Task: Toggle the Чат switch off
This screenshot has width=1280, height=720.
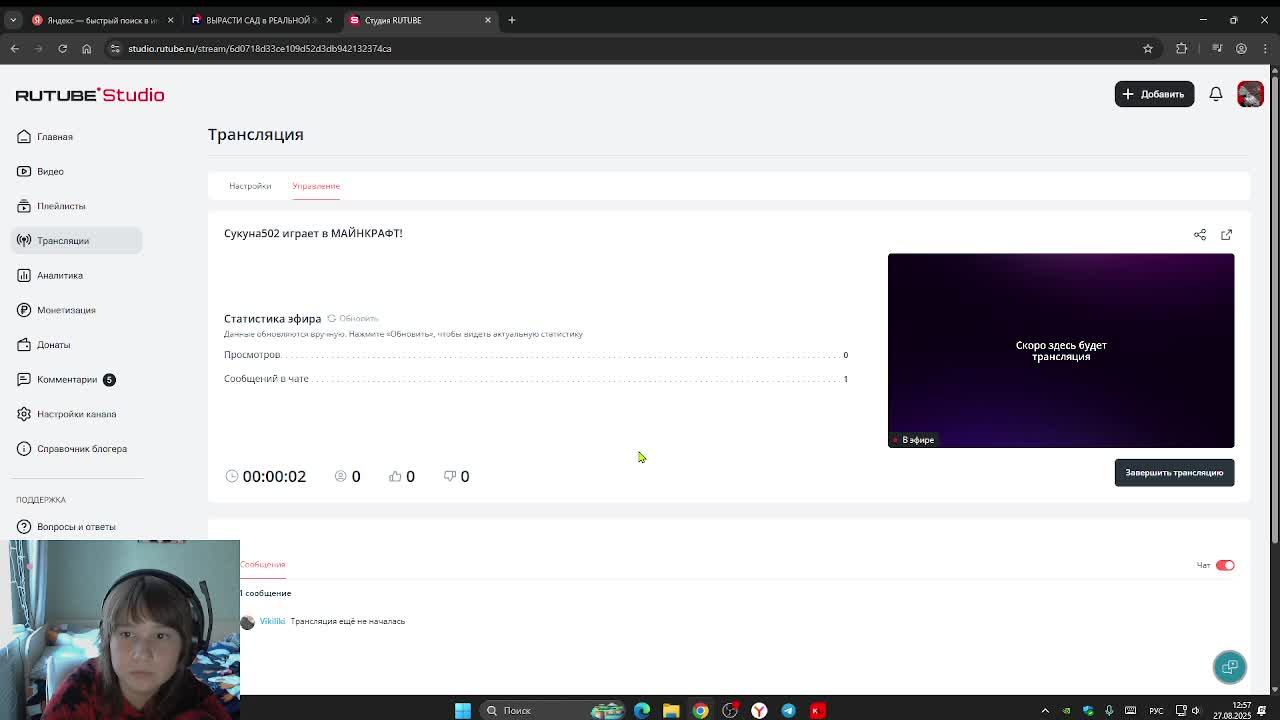Action: [x=1225, y=565]
